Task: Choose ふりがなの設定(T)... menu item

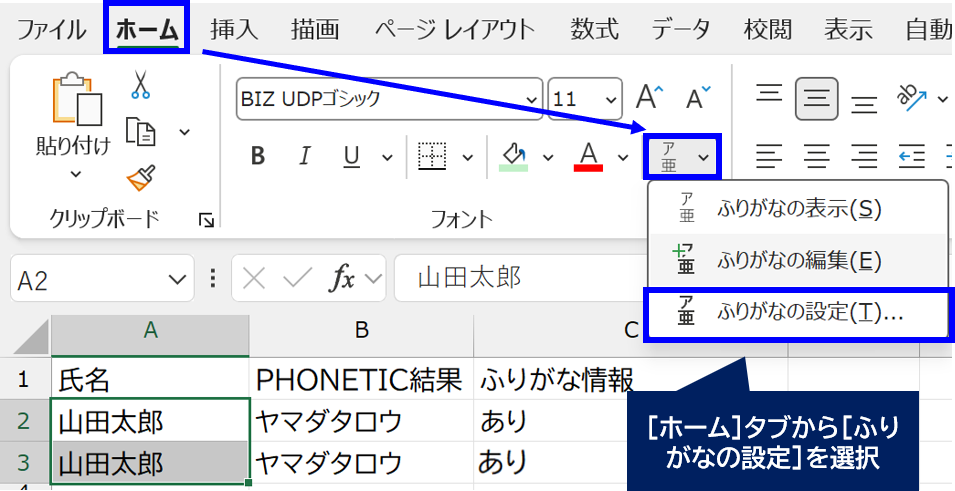Action: pyautogui.click(x=798, y=313)
